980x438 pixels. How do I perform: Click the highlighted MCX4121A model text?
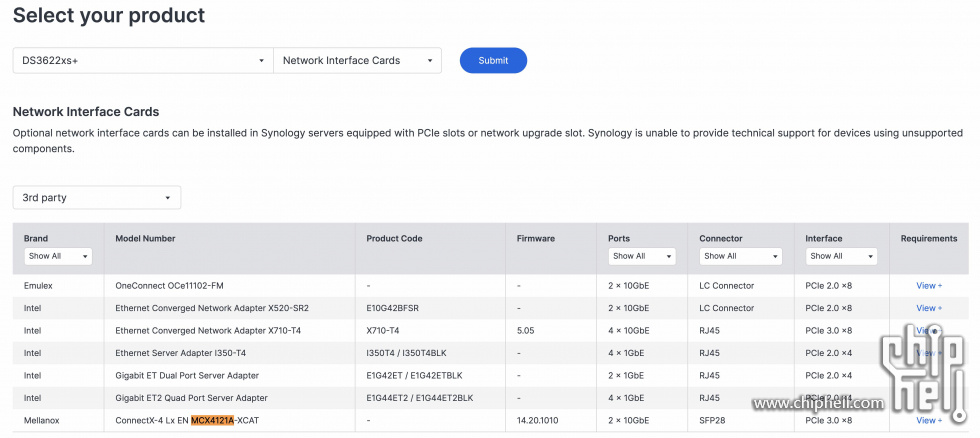[212, 421]
